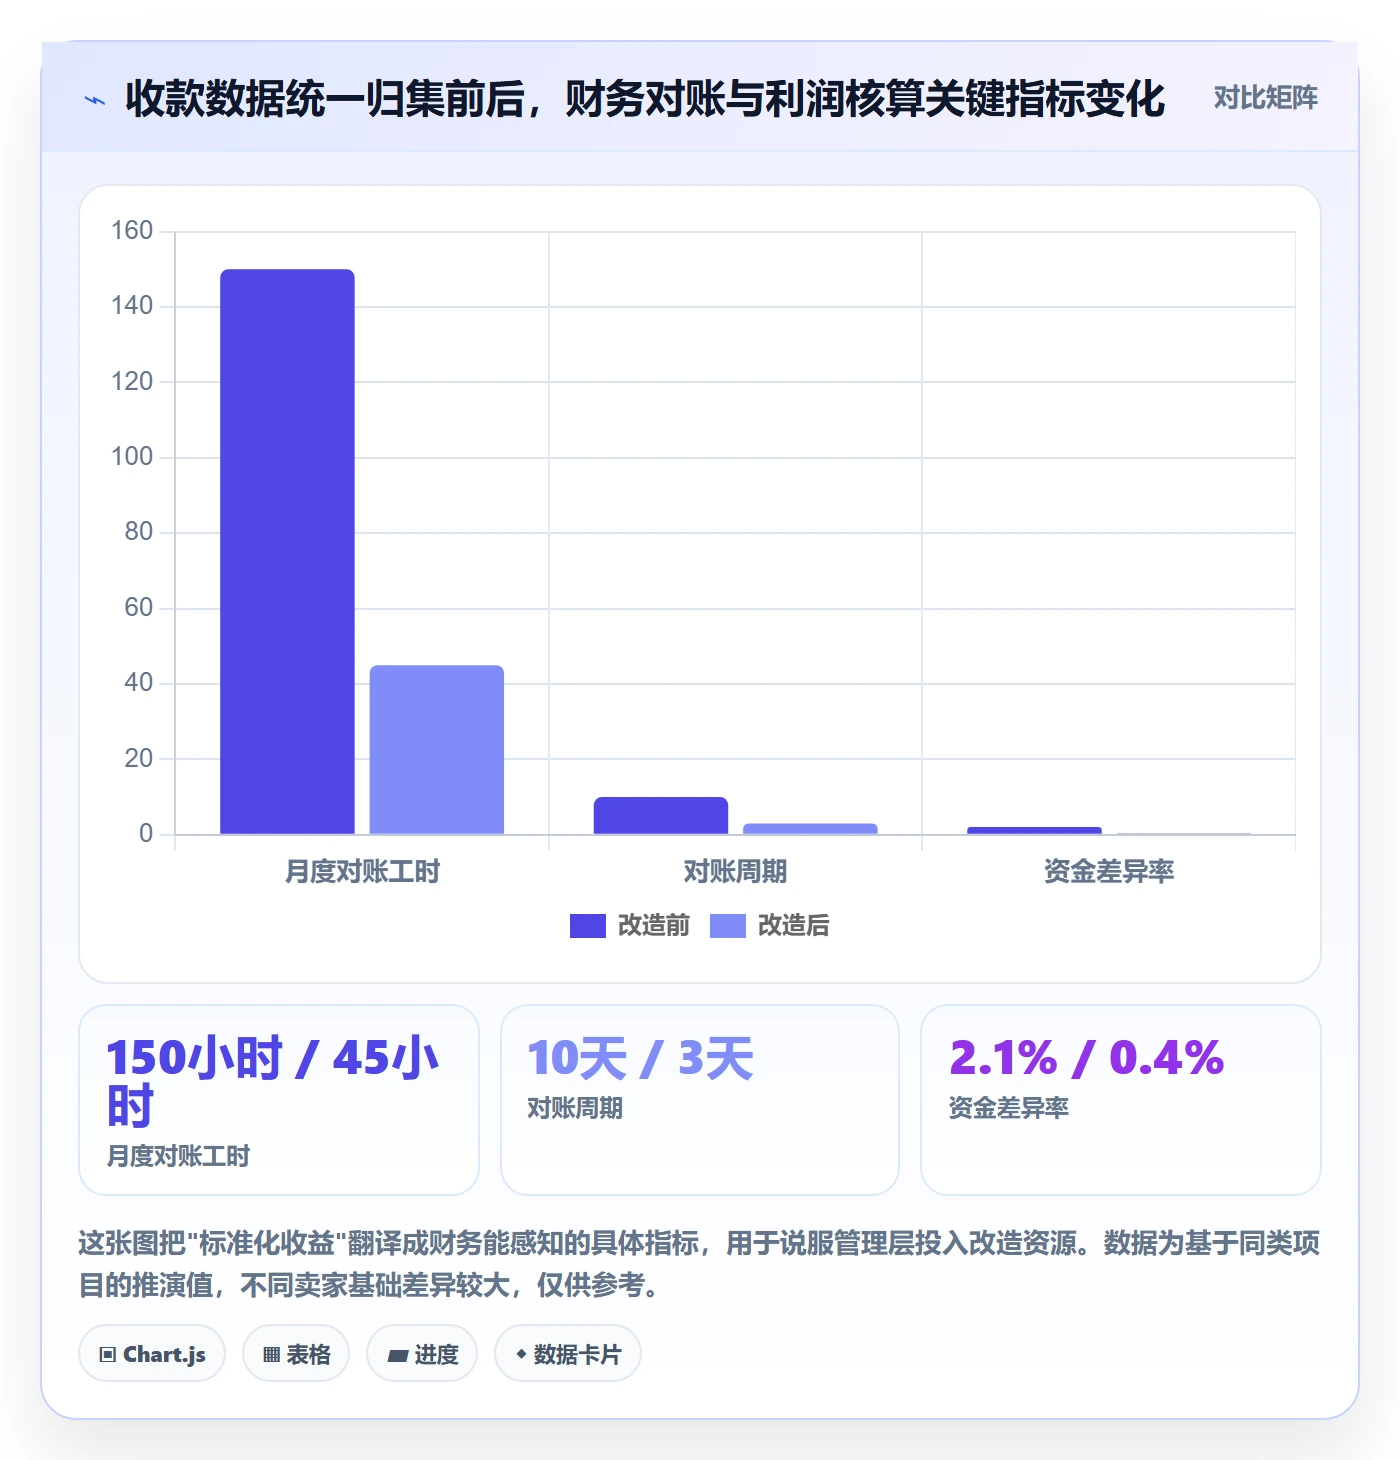The width and height of the screenshot is (1400, 1460).
Task: Open the 10天 / 3天 data card
Action: [700, 1100]
